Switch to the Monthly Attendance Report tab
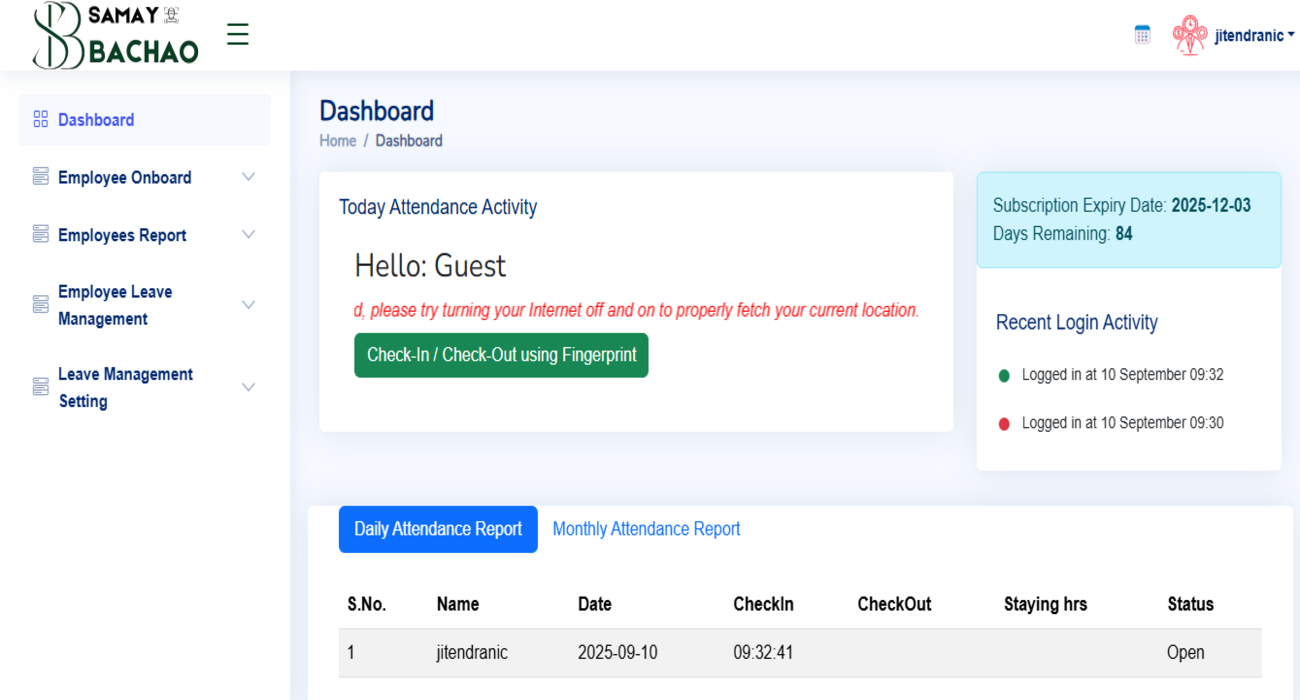Screen dimensions: 1300x700 click(646, 528)
